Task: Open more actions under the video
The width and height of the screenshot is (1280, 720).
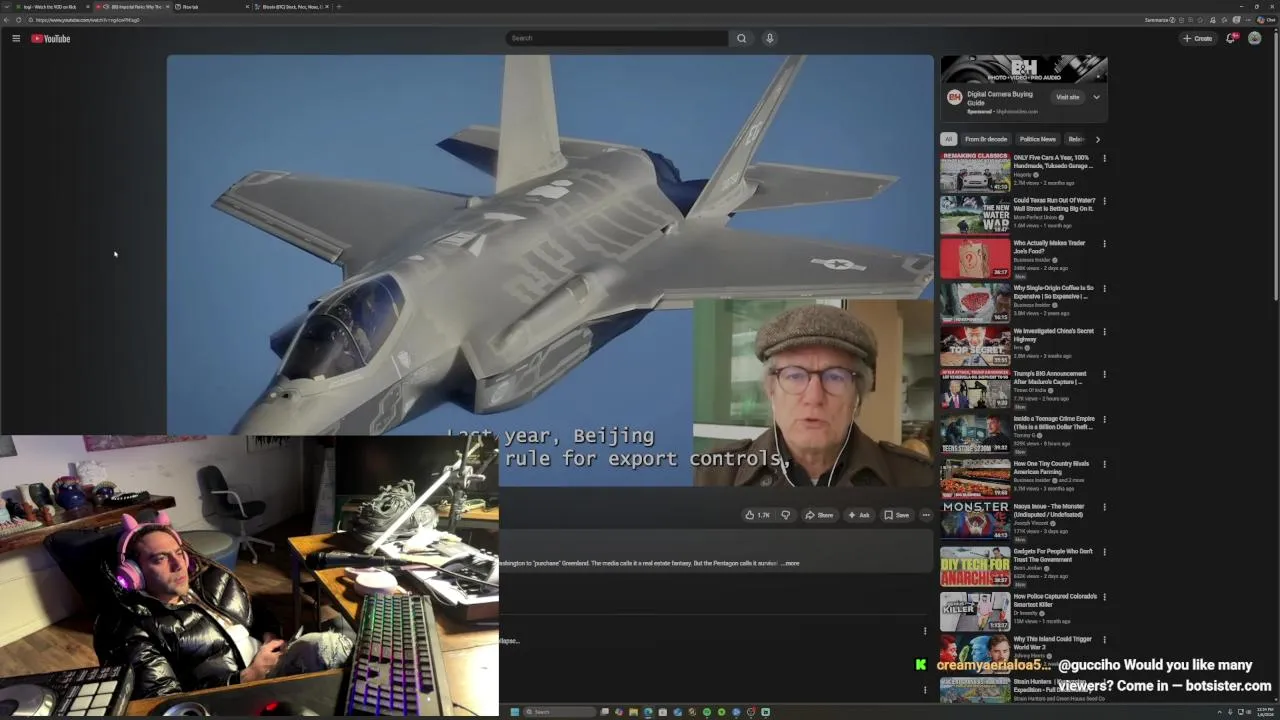Action: coord(926,515)
